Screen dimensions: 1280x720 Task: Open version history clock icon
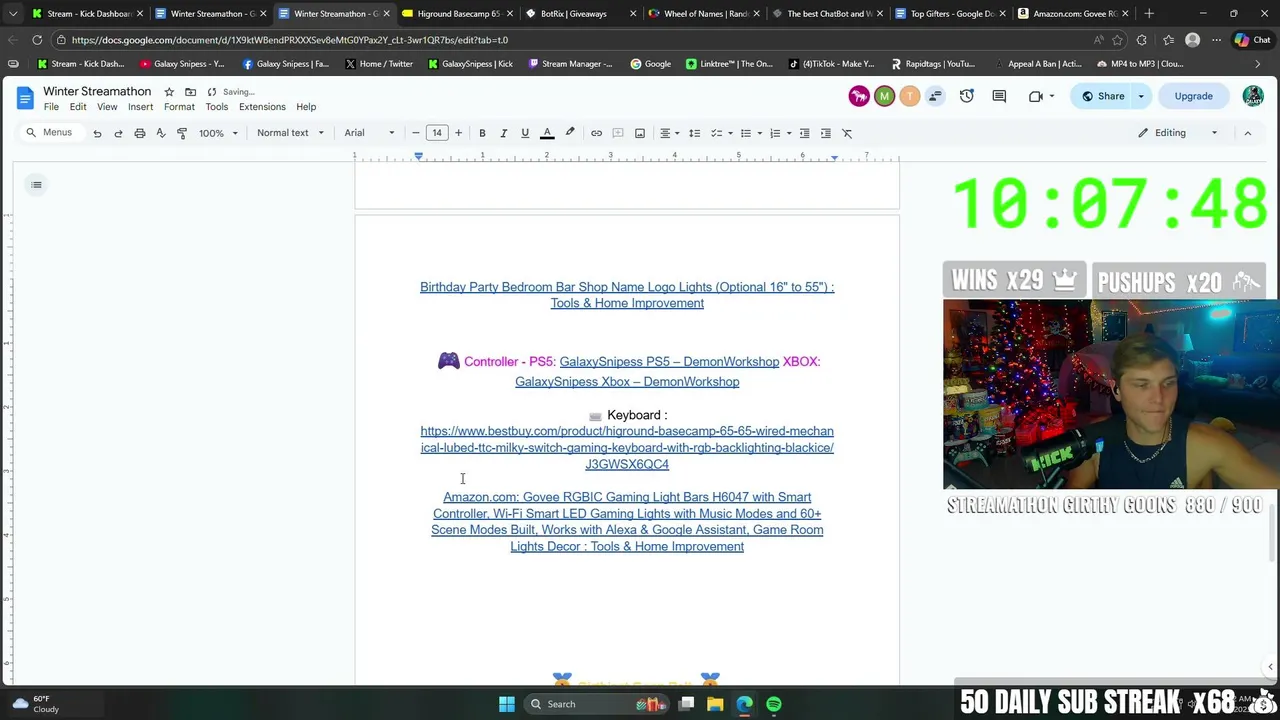click(966, 96)
